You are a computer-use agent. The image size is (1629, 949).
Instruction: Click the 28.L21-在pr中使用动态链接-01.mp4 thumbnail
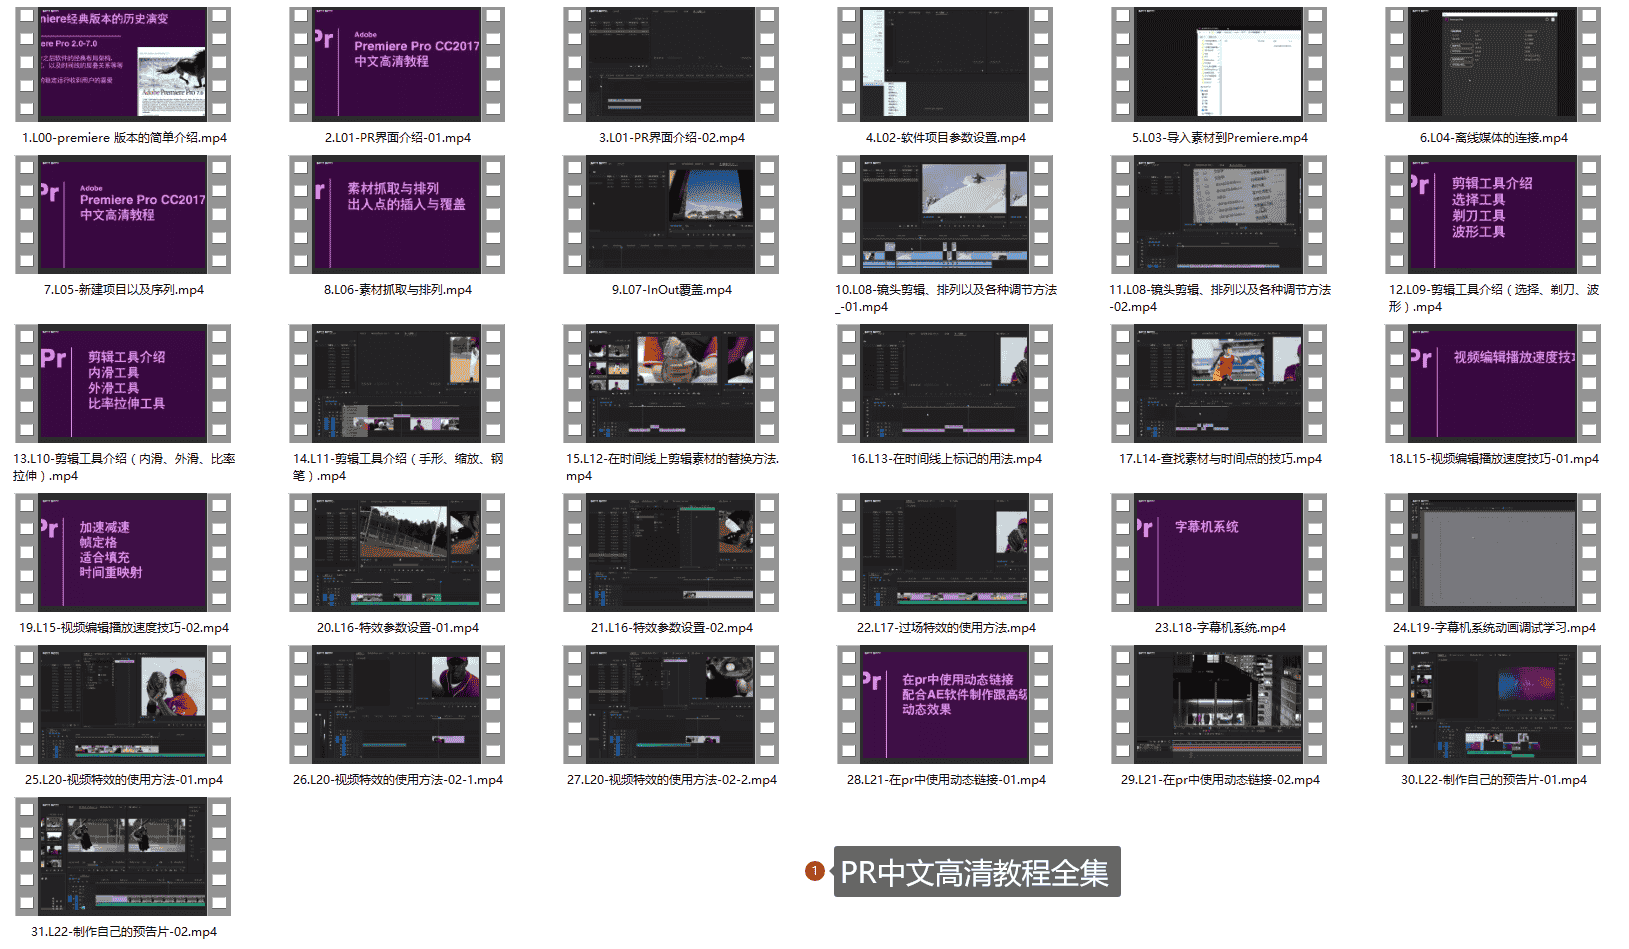point(945,704)
